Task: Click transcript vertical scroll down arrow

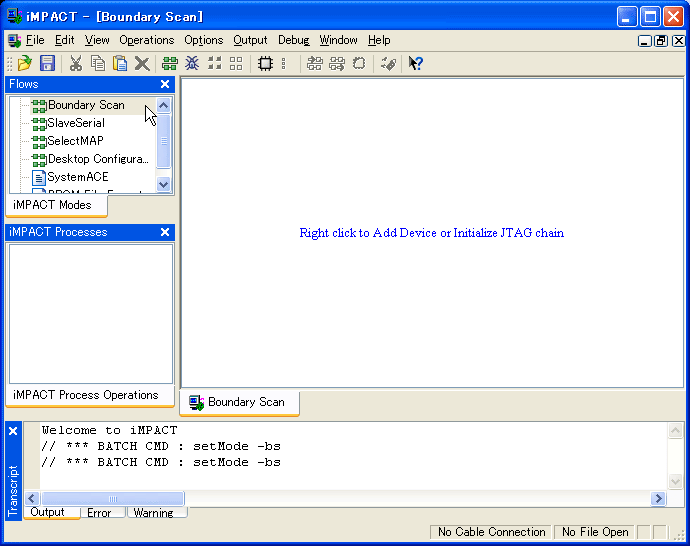Action: (x=675, y=481)
